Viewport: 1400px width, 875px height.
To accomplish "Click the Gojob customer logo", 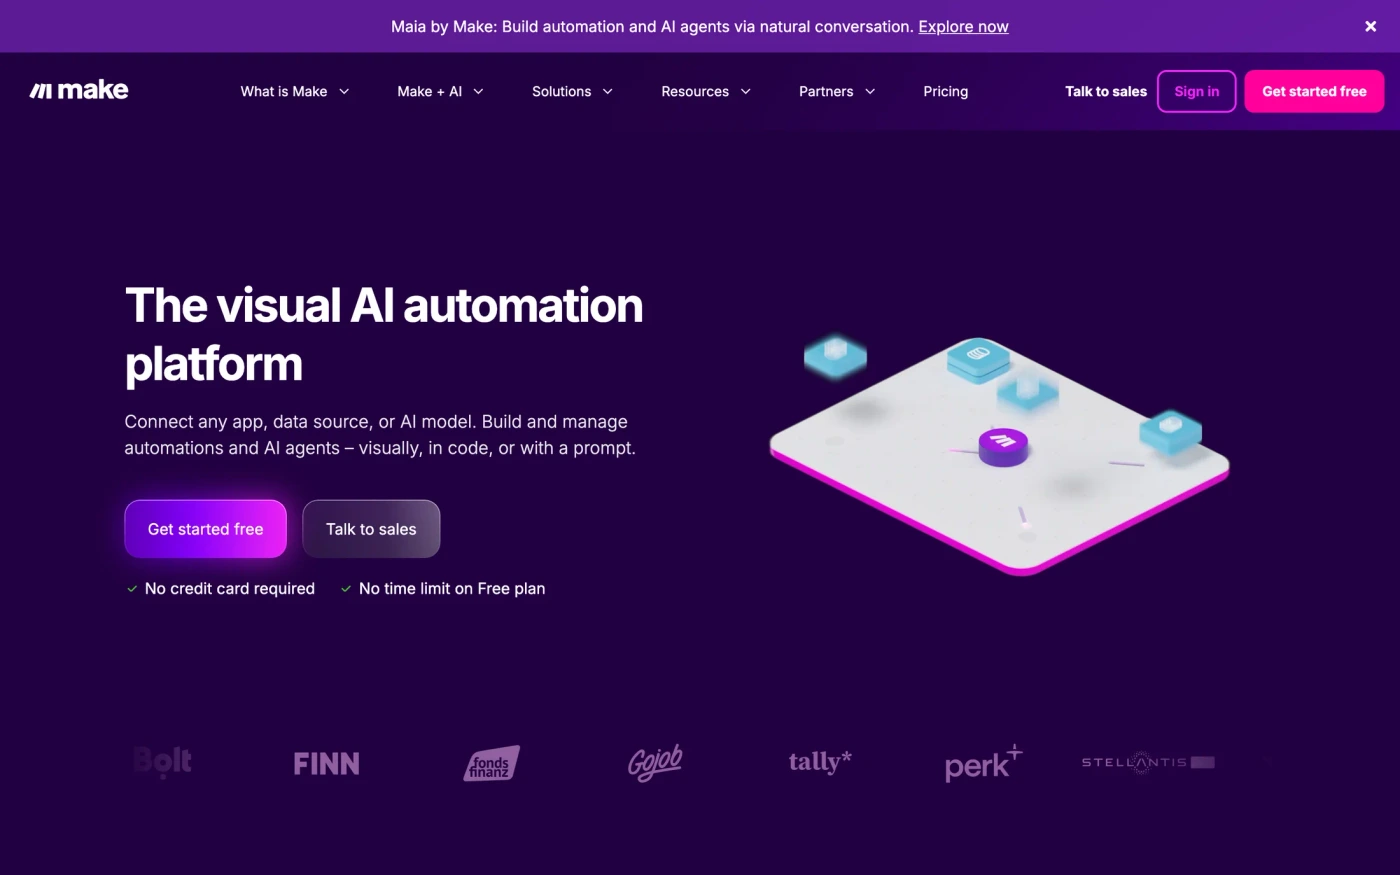I will (x=655, y=763).
